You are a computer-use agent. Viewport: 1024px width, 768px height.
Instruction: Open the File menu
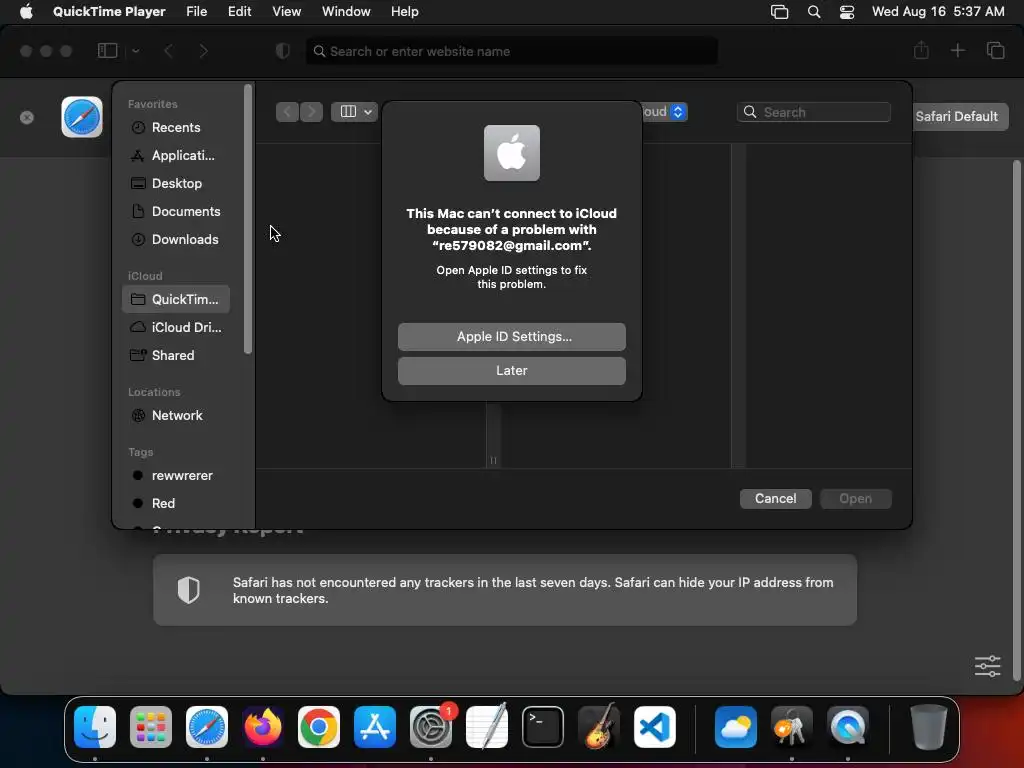(197, 11)
